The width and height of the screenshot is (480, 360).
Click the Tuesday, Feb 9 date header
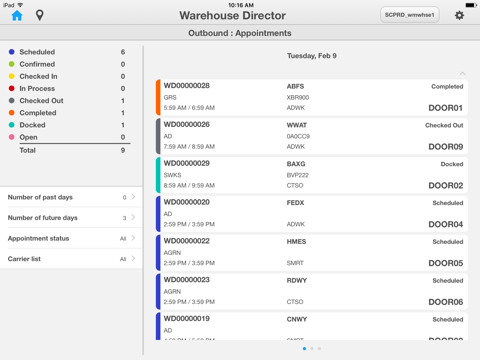(312, 56)
